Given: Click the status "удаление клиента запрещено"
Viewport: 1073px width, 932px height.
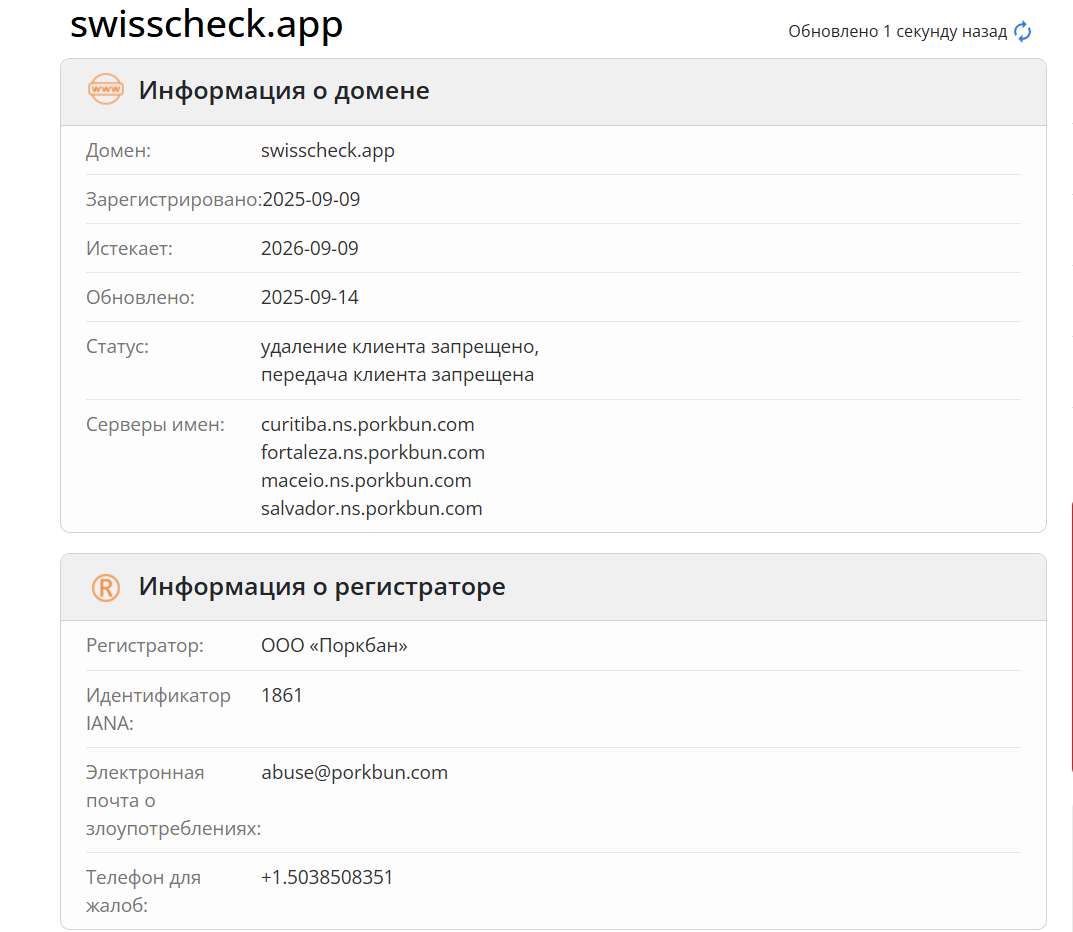Looking at the screenshot, I should 400,347.
